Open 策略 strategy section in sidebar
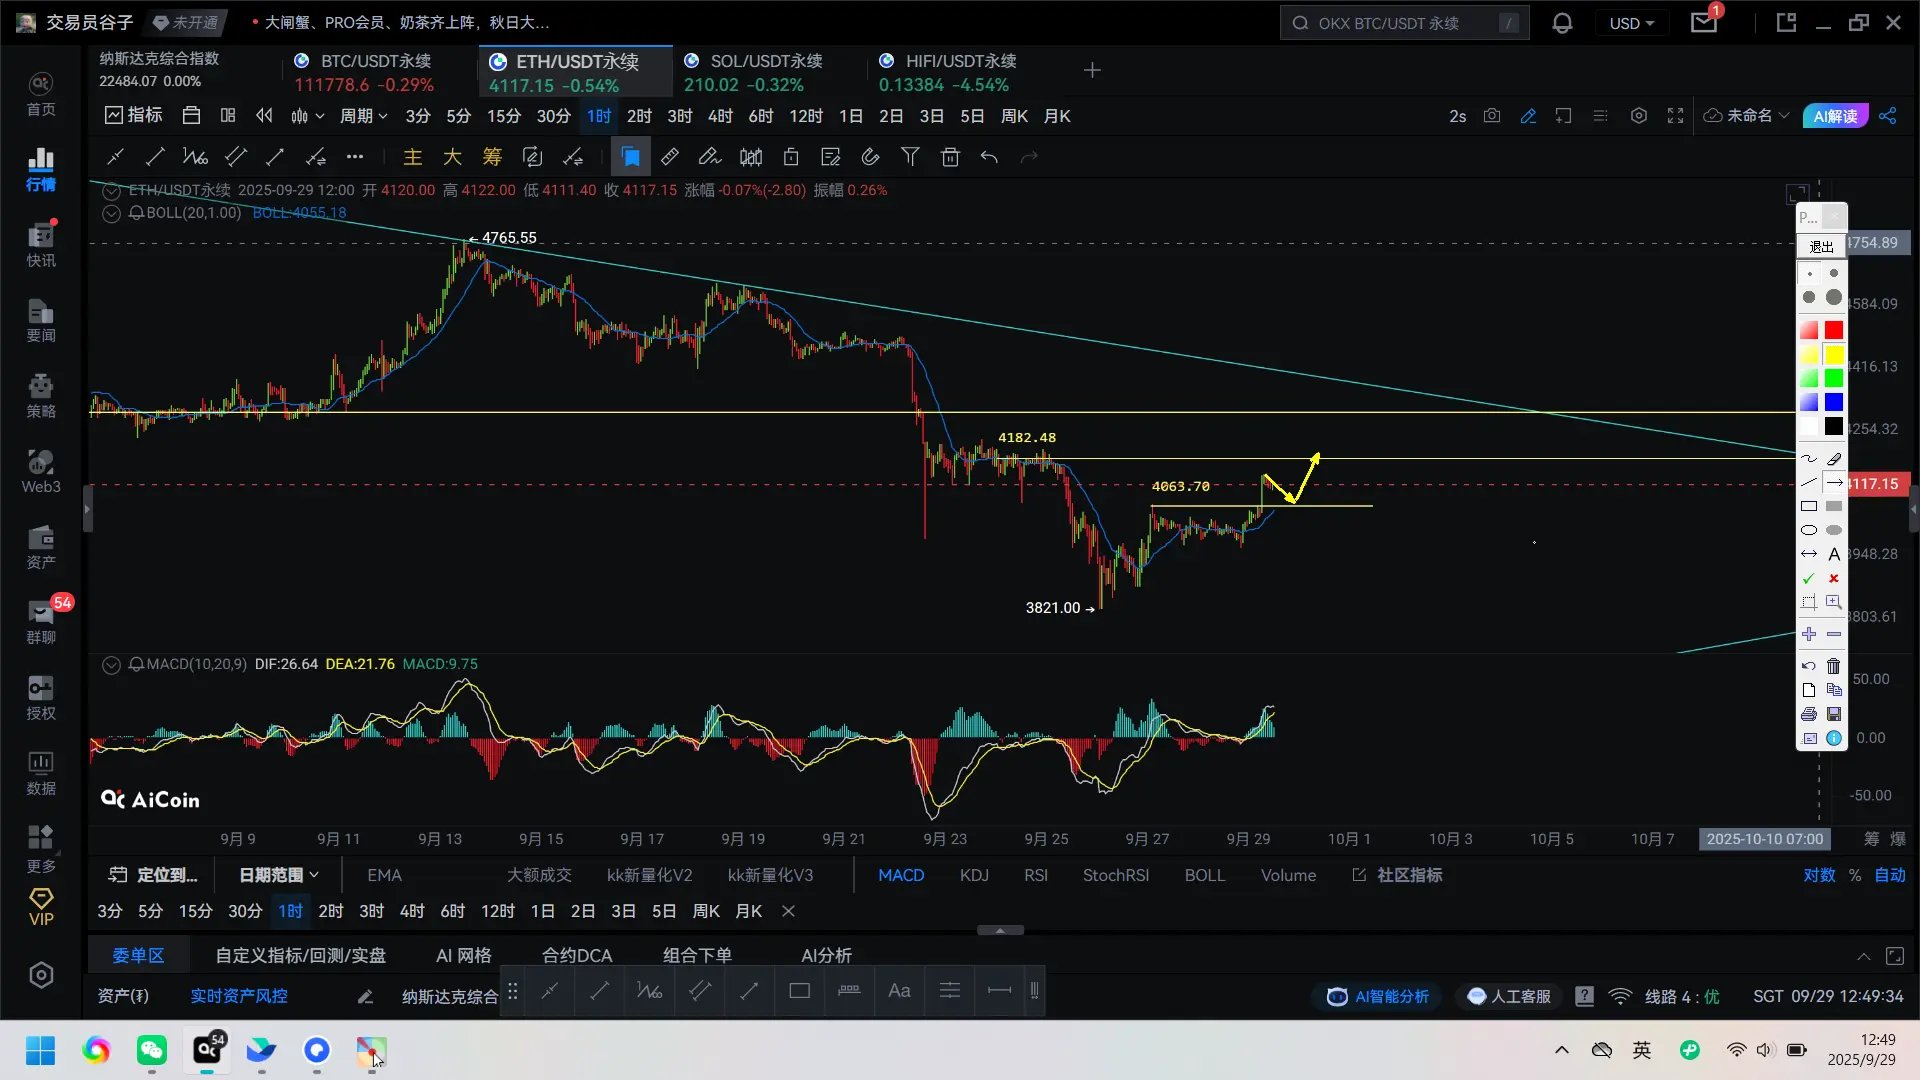Screen dimensions: 1920x1080 coord(41,396)
